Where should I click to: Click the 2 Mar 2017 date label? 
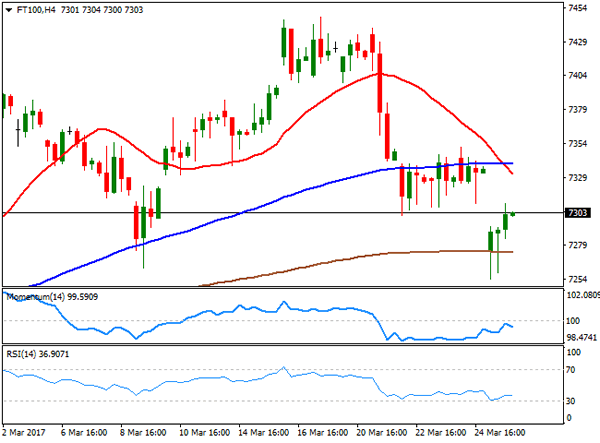24,433
